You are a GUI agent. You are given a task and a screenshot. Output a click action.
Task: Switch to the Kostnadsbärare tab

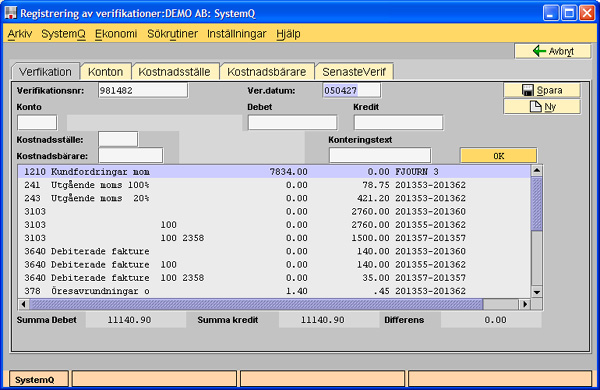[267, 72]
